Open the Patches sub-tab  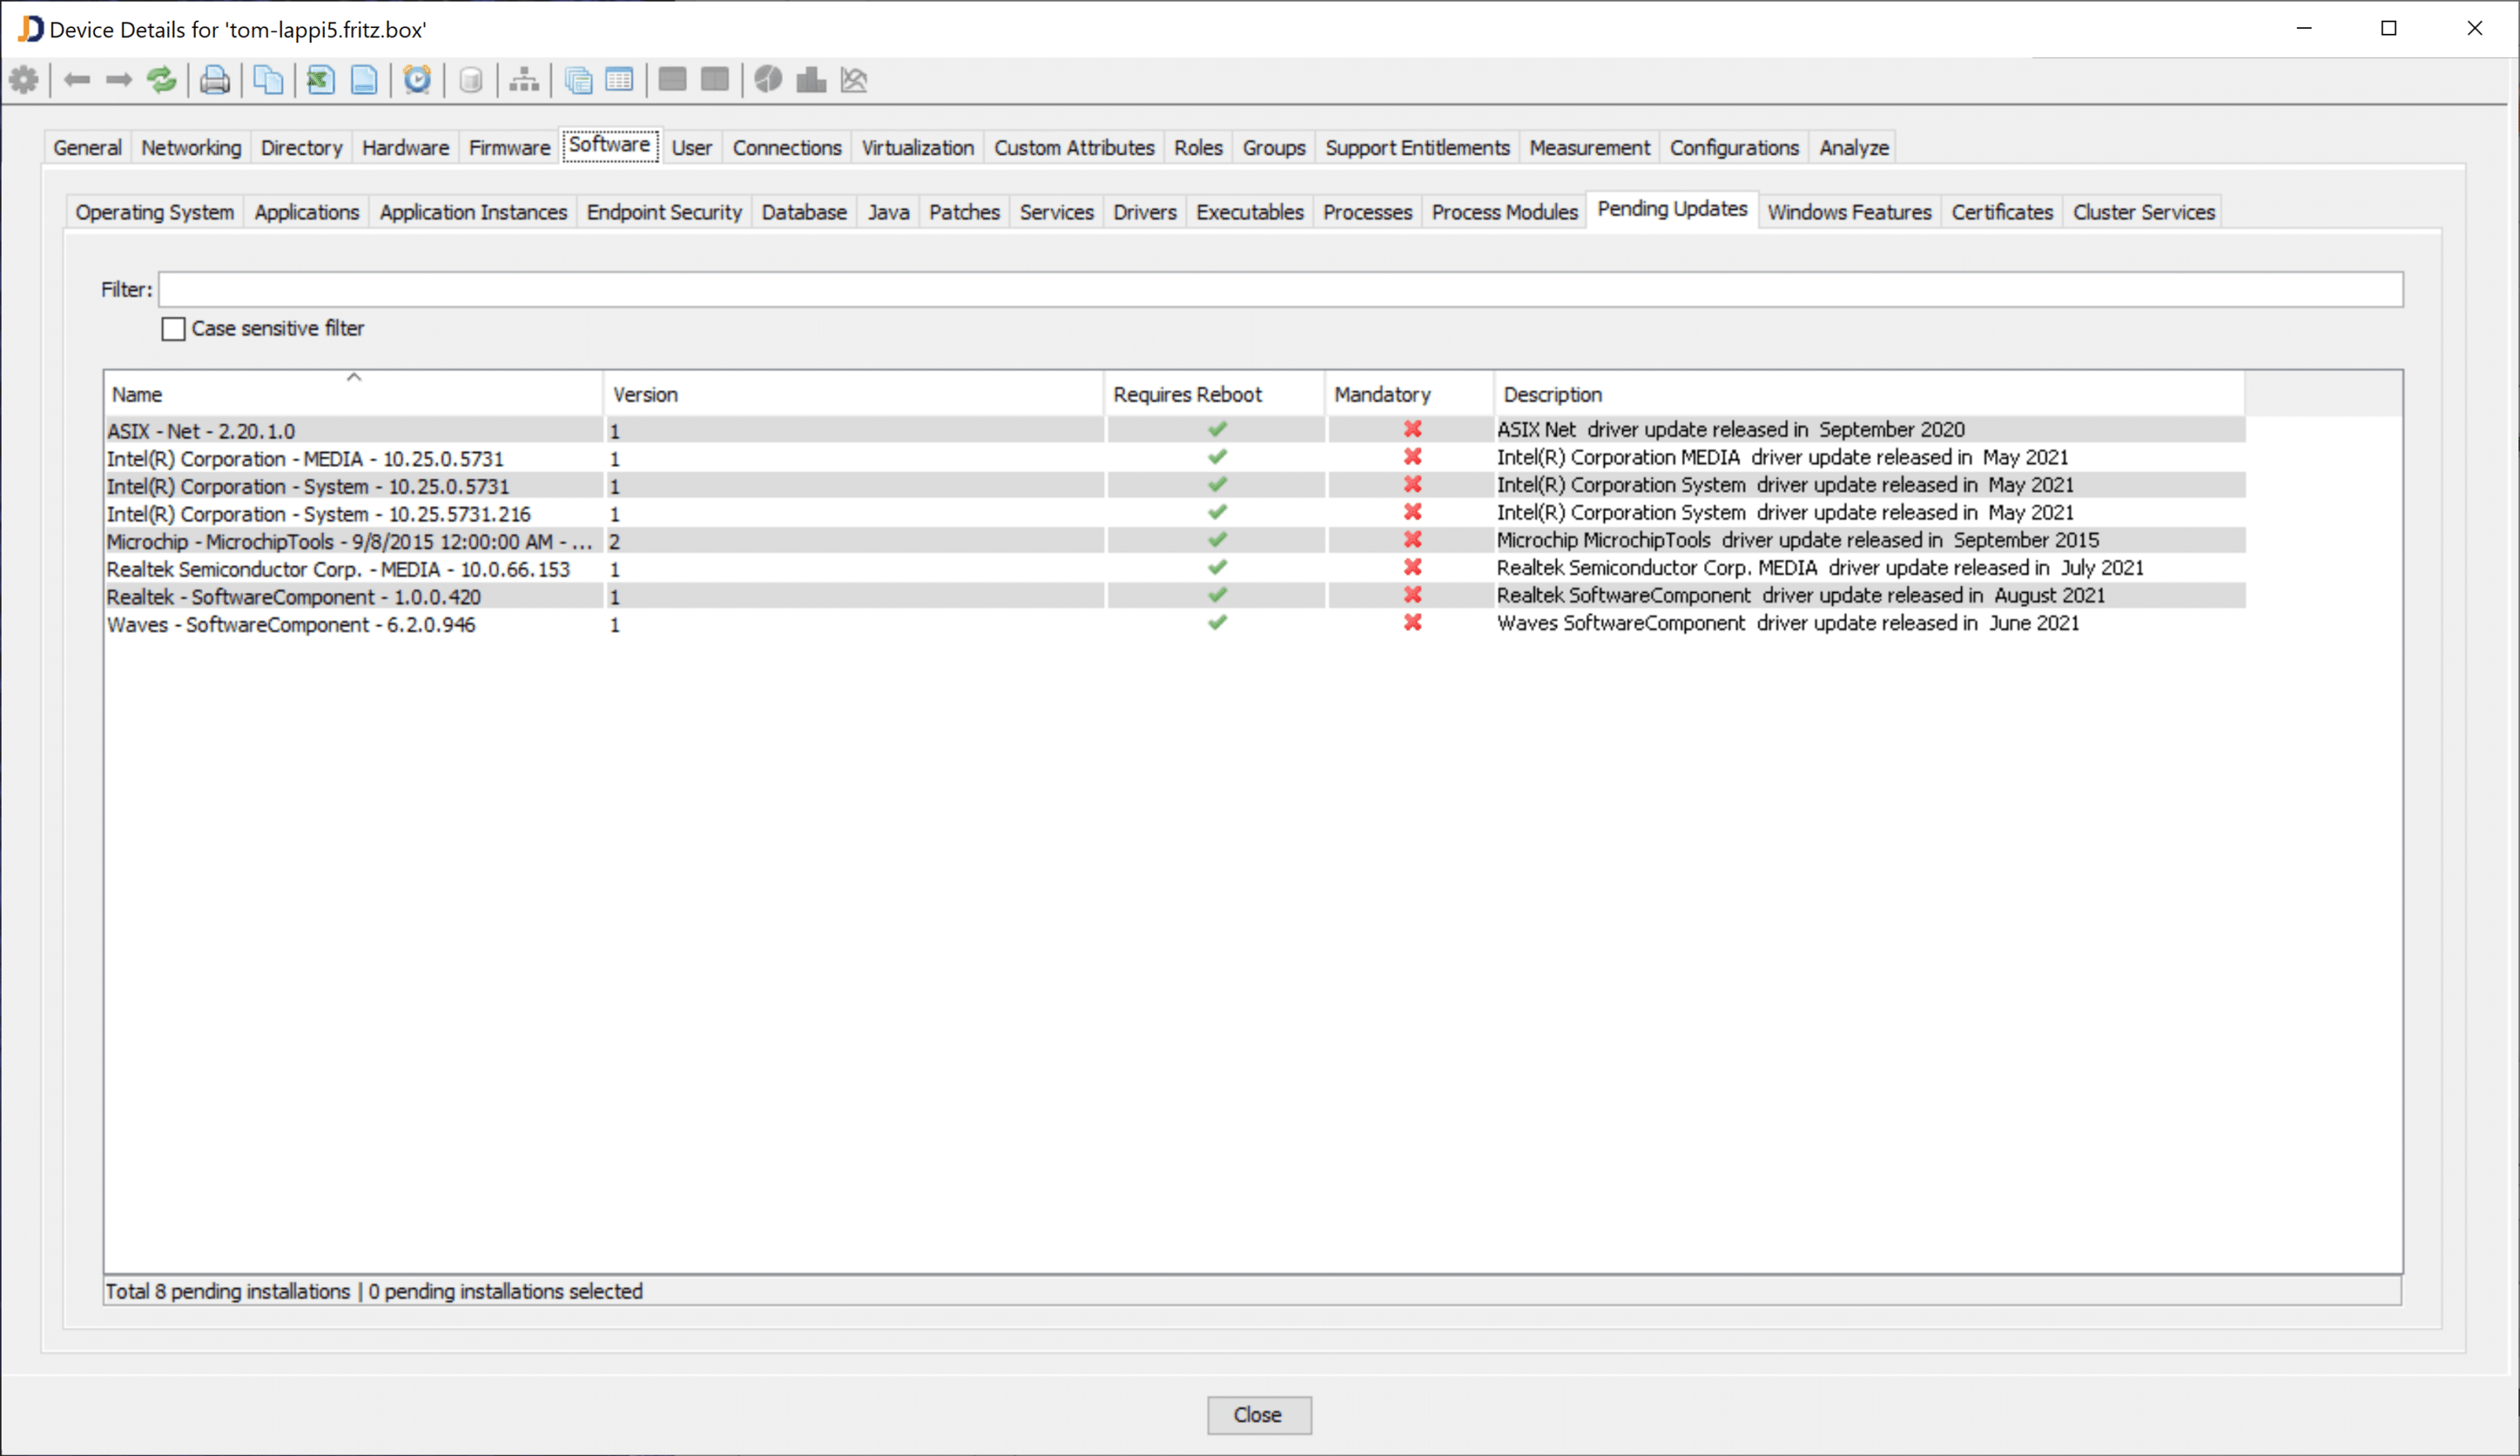pos(963,212)
